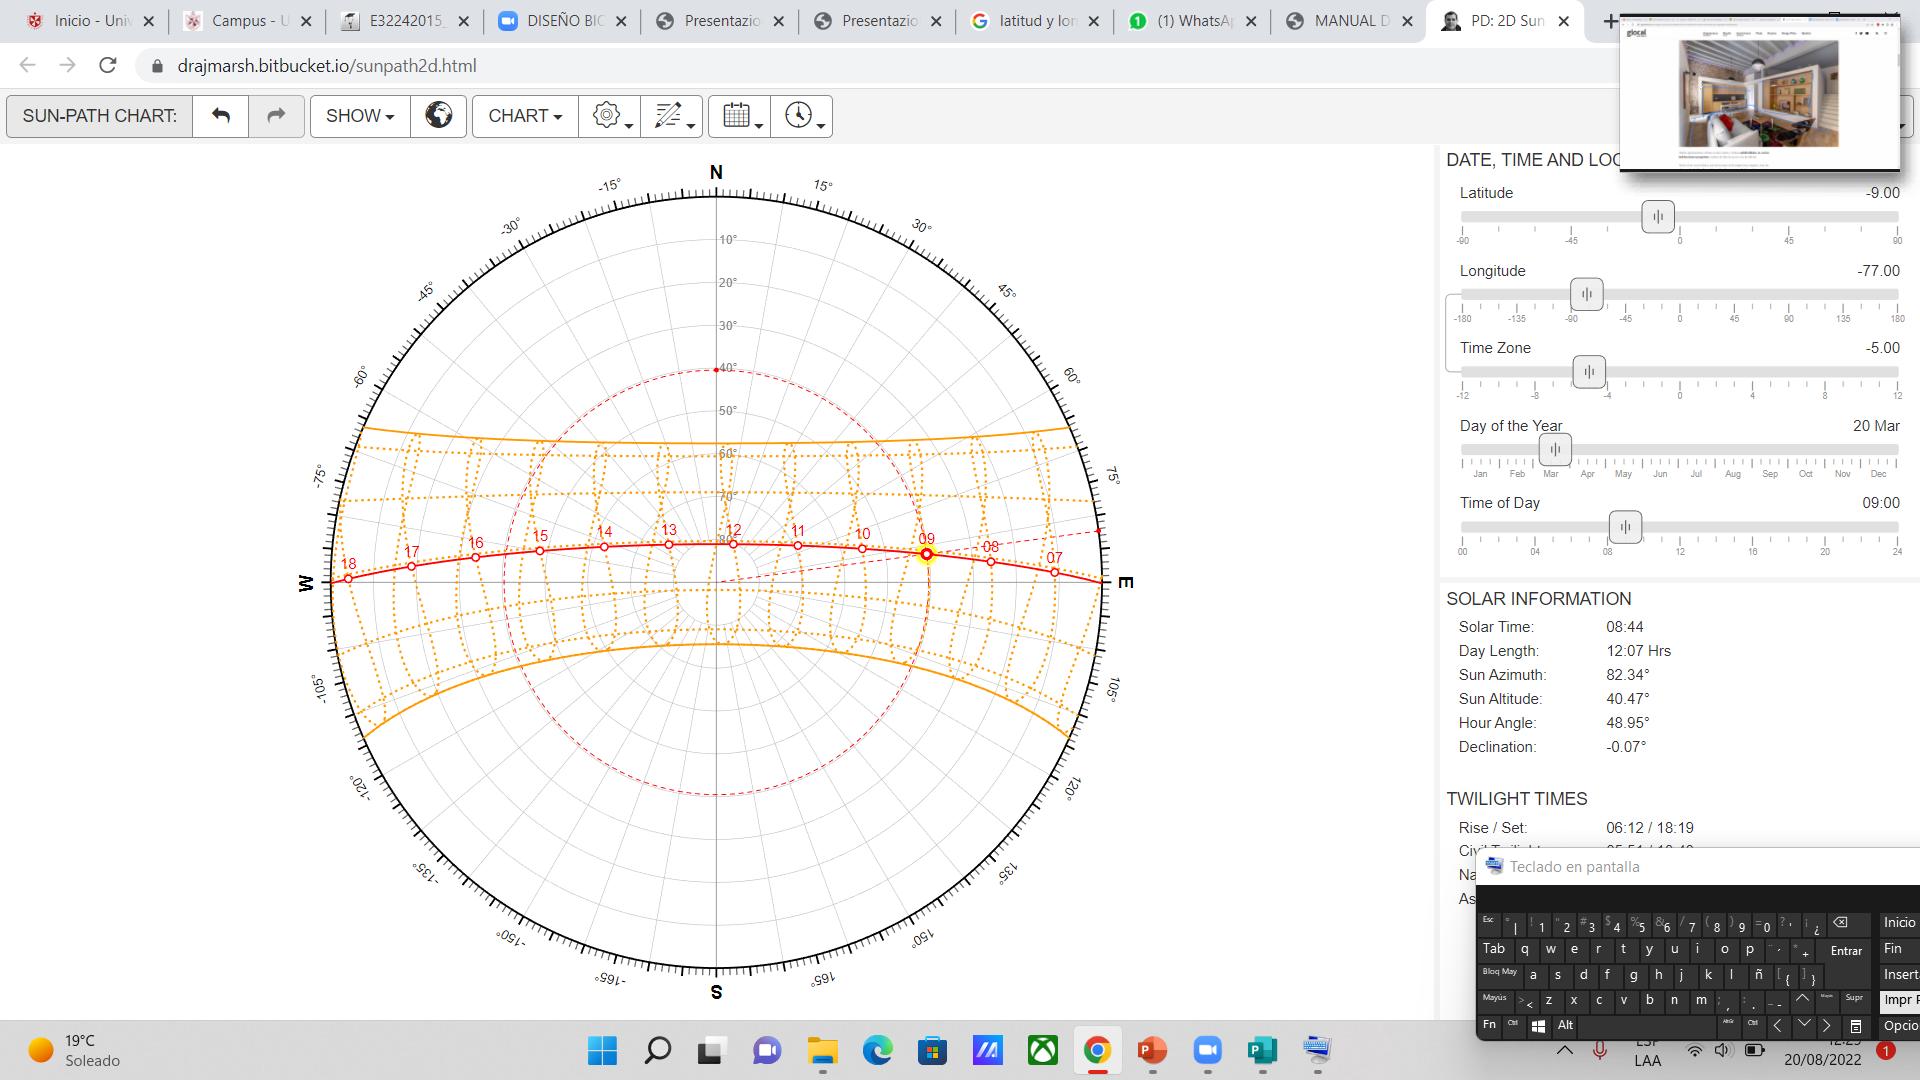1920x1080 pixels.
Task: Click the redo arrow button
Action: [x=276, y=116]
